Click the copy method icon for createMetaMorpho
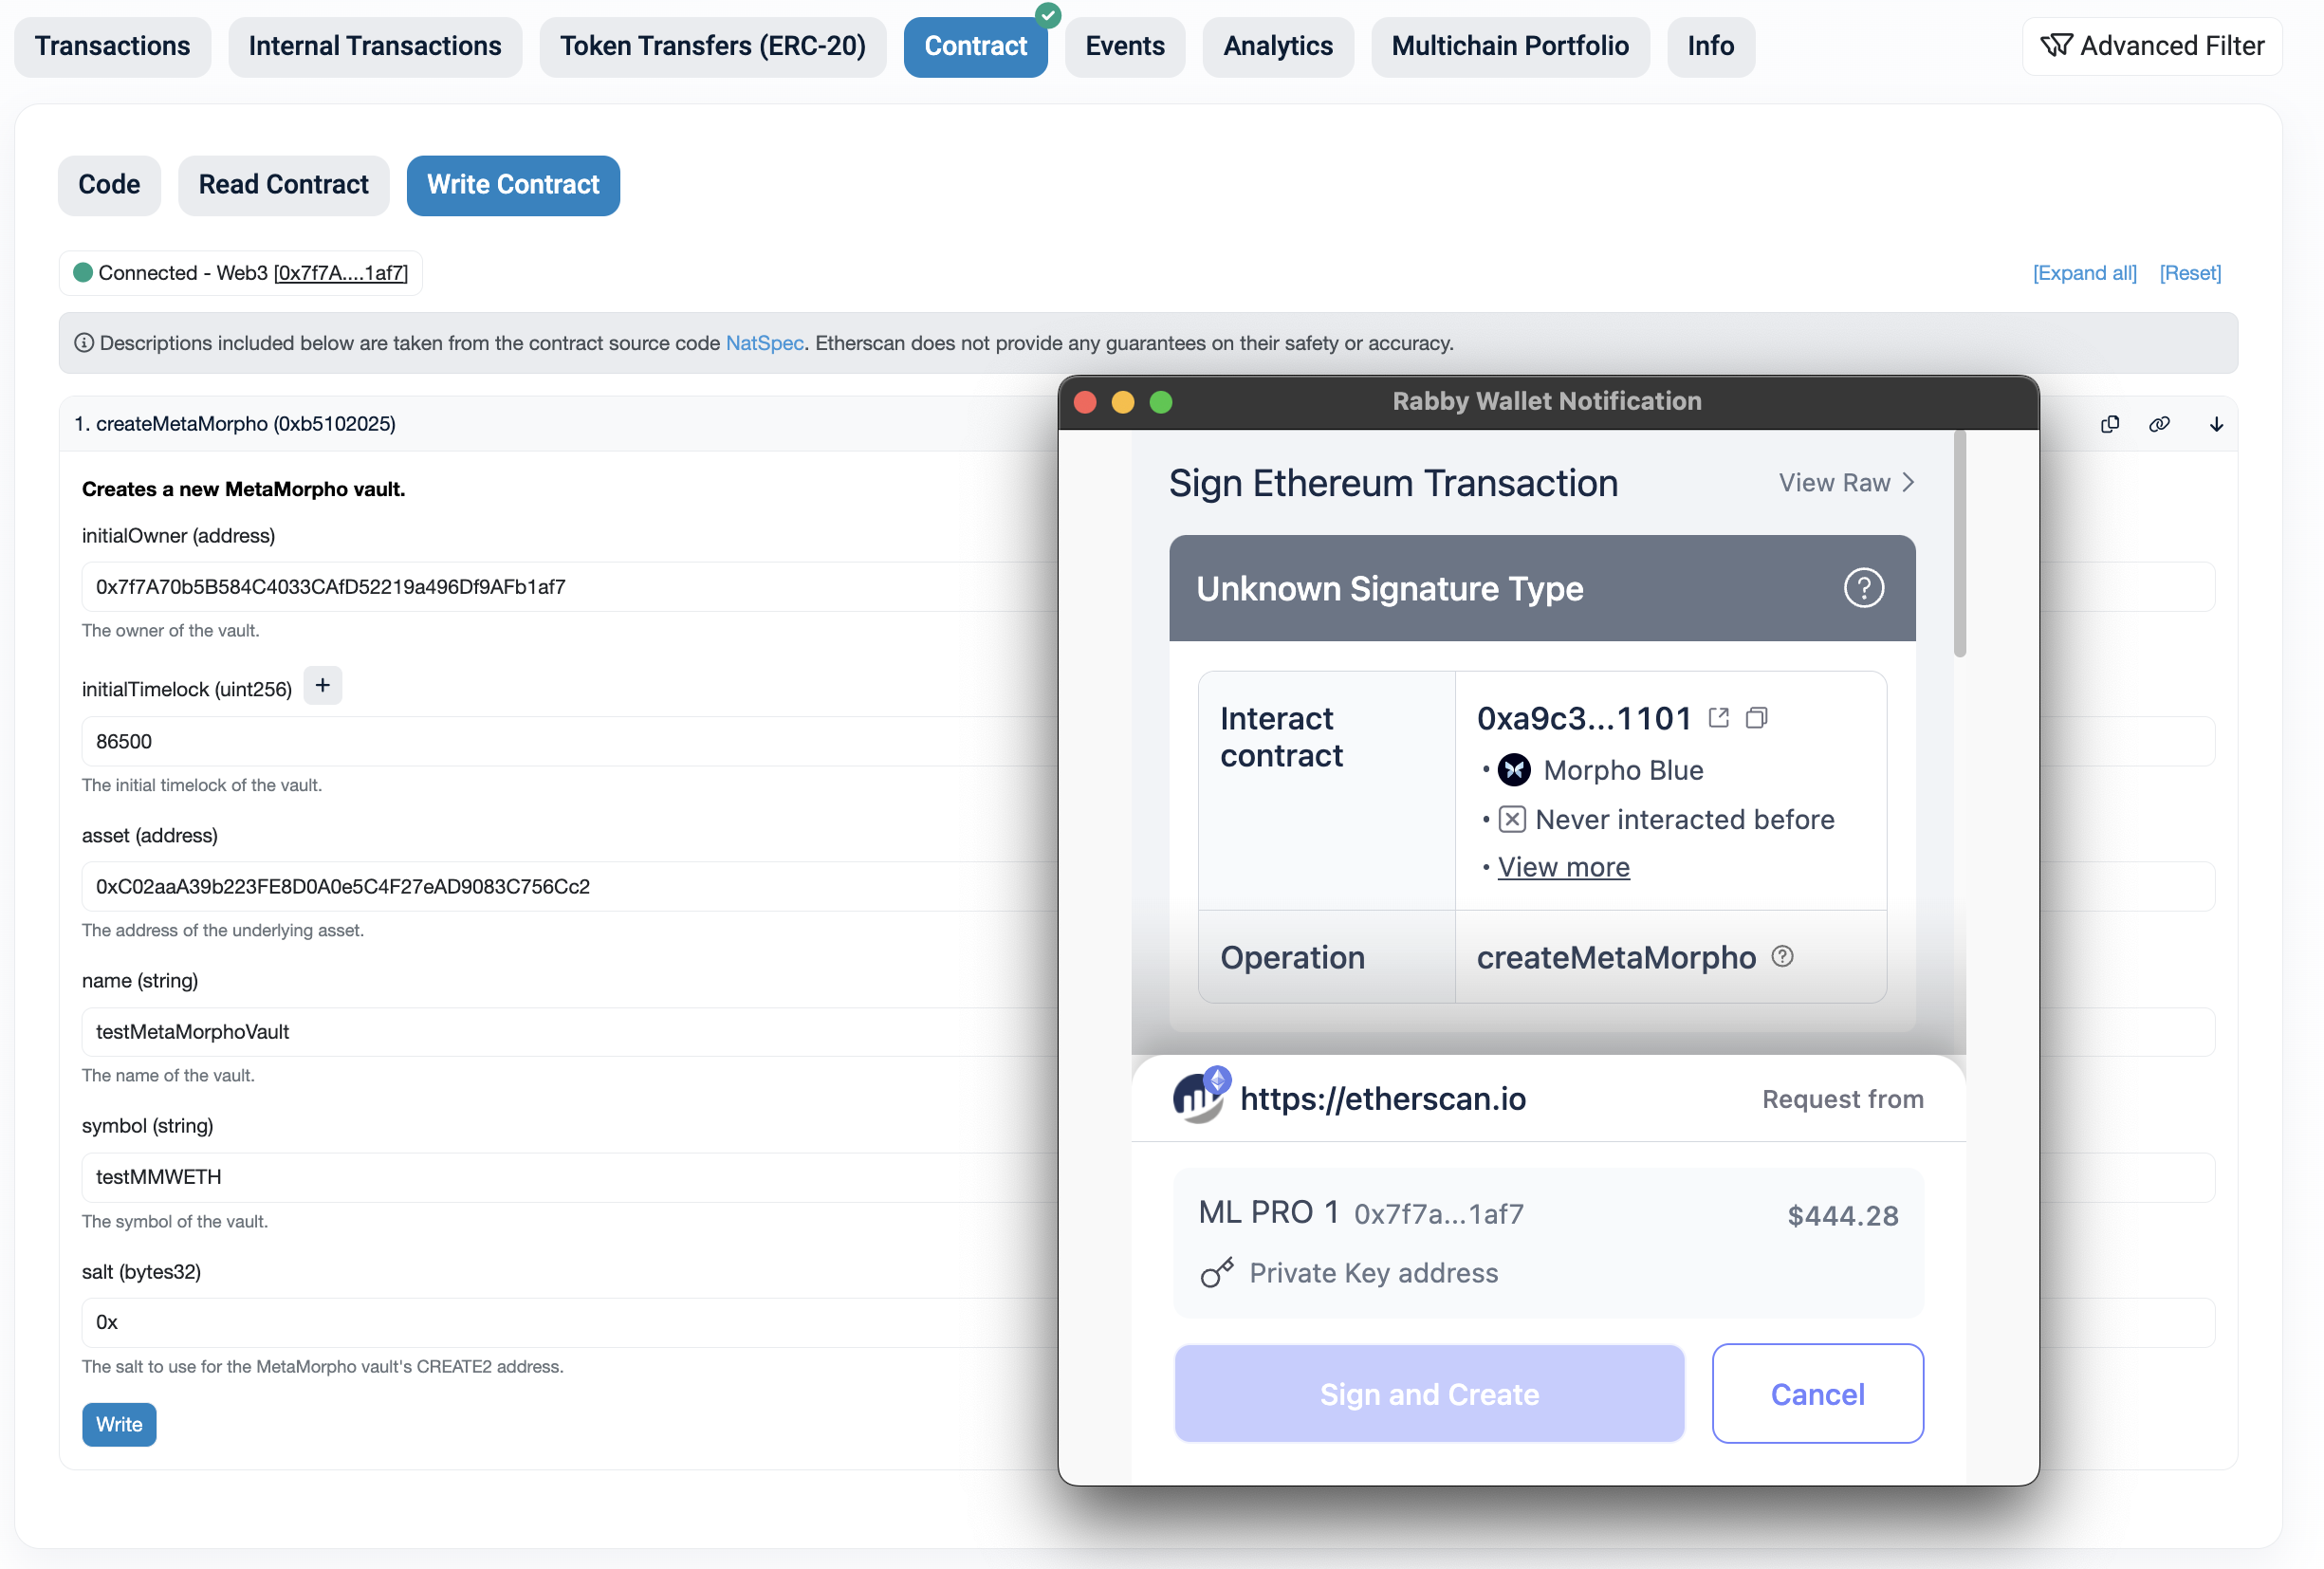 (2110, 424)
